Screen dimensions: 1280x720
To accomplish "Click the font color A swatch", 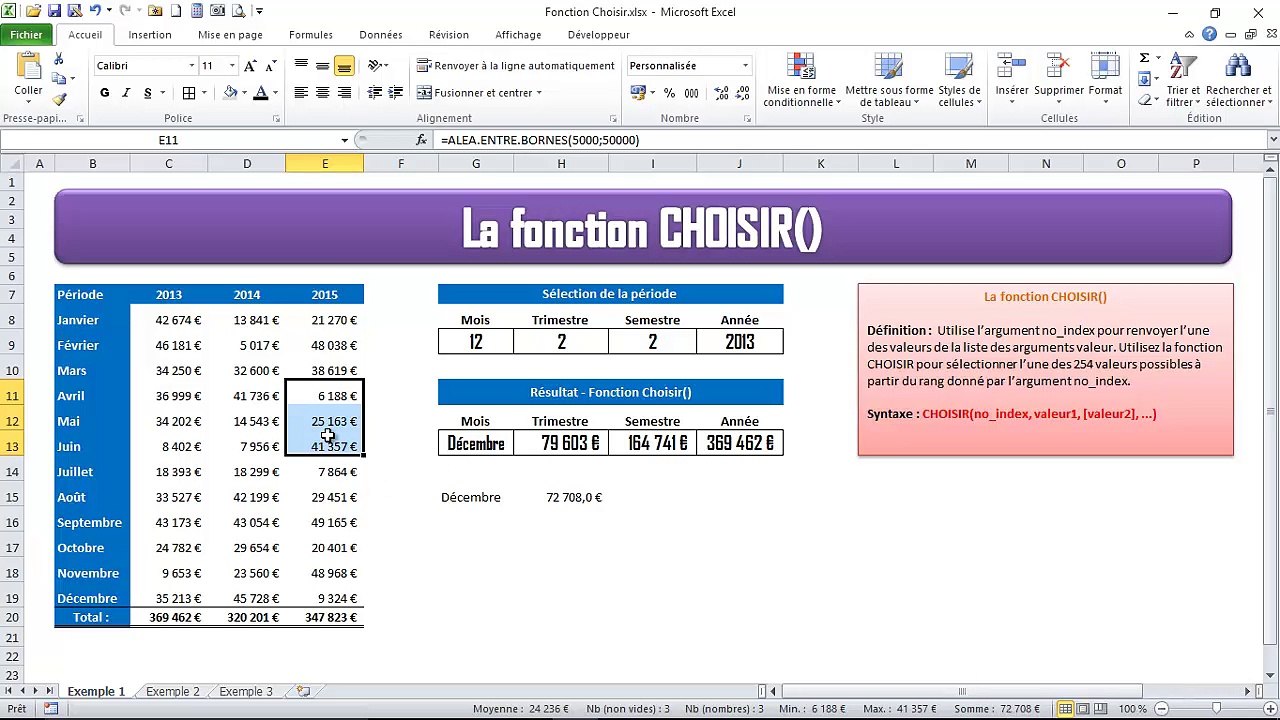I will pyautogui.click(x=260, y=93).
